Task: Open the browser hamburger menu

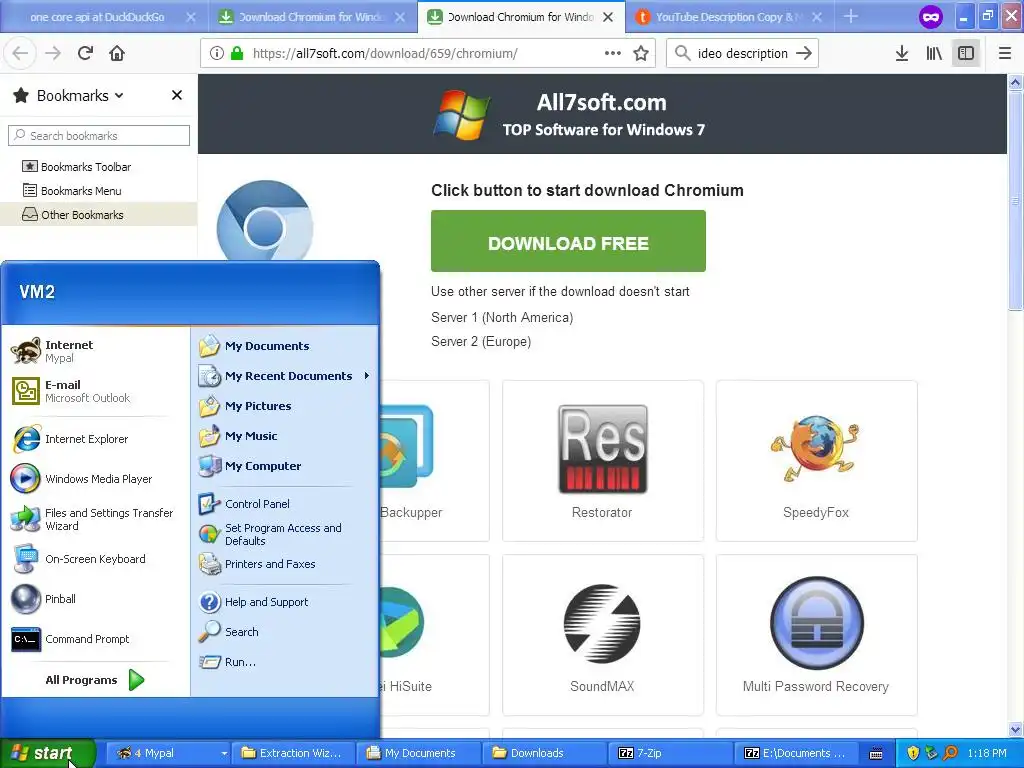Action: pos(1004,54)
